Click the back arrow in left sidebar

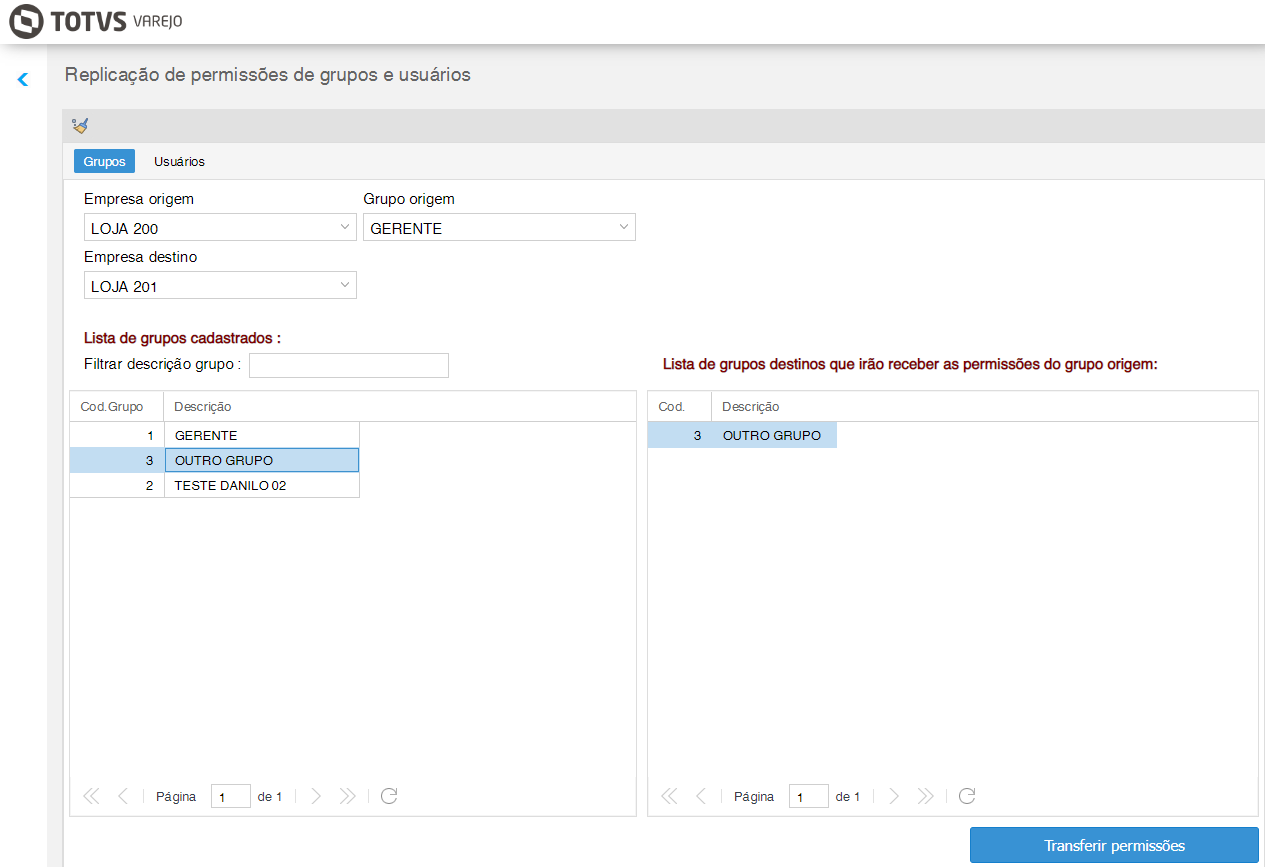coord(23,79)
